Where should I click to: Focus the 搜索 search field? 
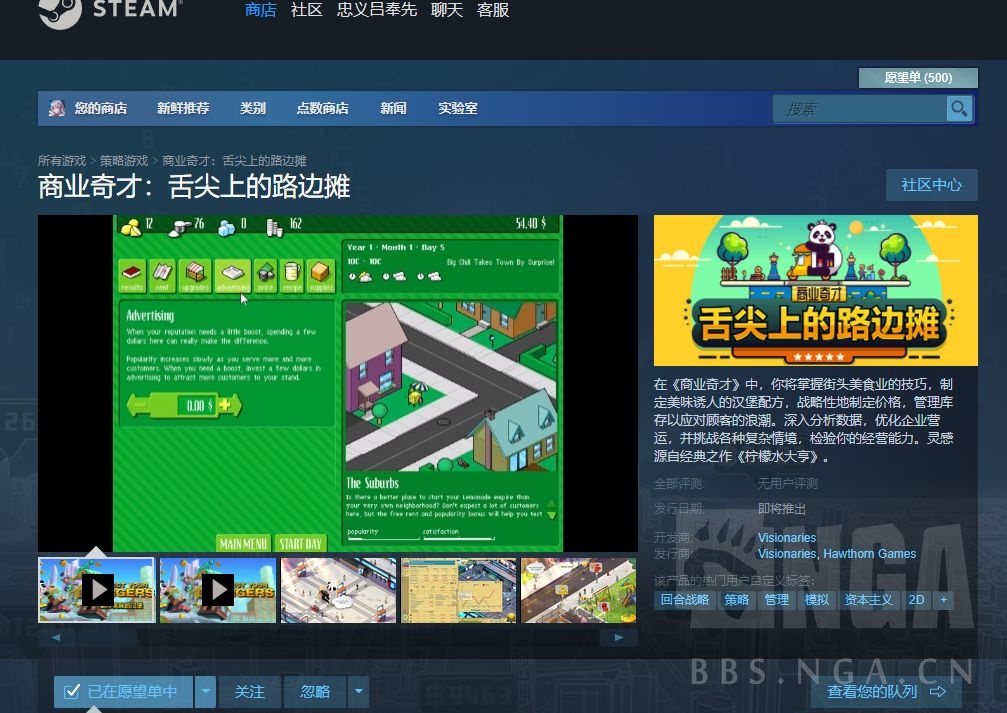[859, 109]
